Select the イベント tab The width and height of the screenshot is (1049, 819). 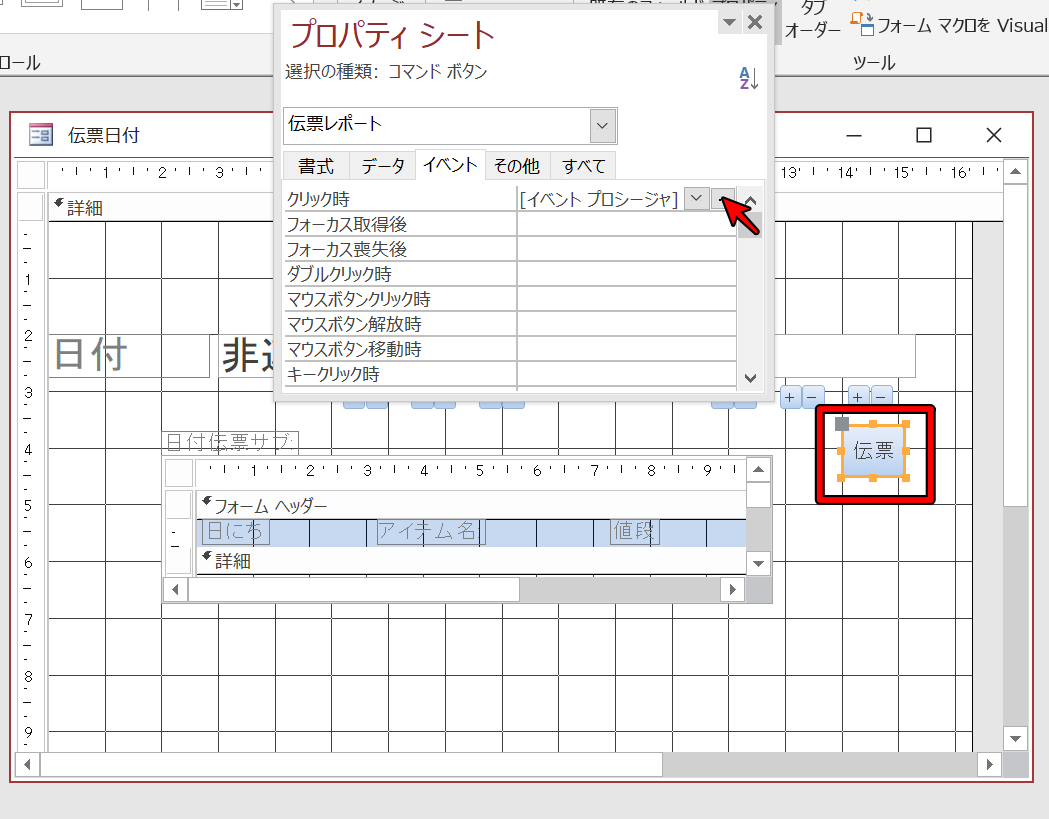tap(450, 165)
